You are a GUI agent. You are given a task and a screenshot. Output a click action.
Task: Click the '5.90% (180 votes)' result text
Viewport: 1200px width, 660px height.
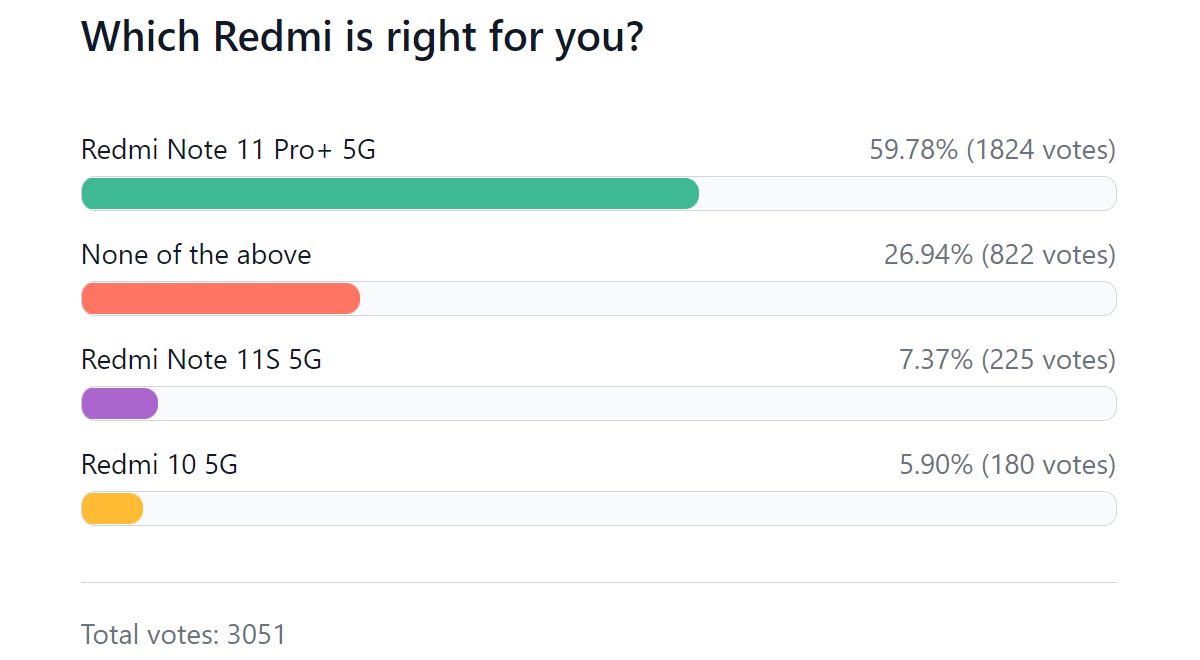[1007, 465]
